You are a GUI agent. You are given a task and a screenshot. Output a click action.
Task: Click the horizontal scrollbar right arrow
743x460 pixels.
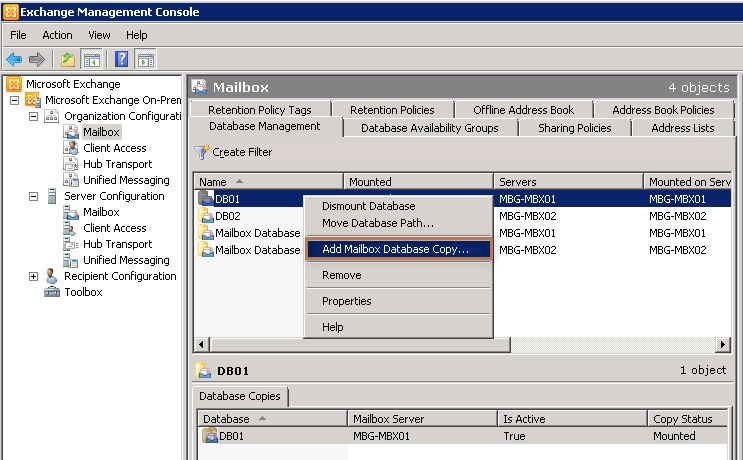tap(723, 344)
